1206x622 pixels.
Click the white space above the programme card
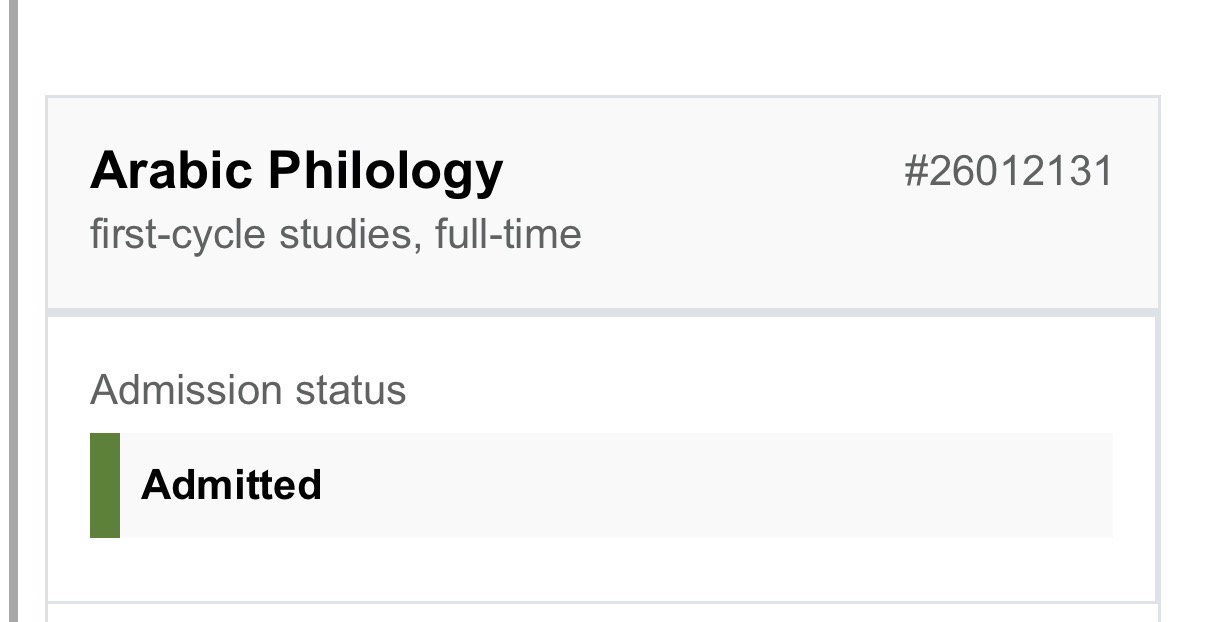[602, 48]
